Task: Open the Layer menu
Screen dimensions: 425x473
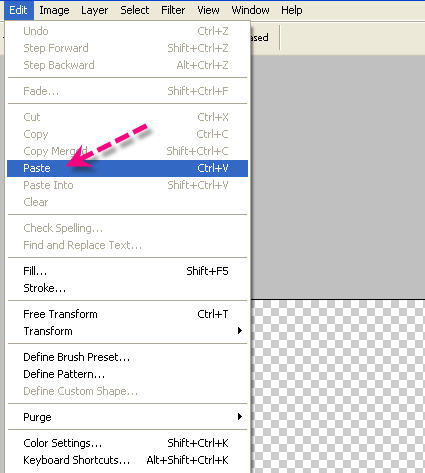Action: (95, 10)
